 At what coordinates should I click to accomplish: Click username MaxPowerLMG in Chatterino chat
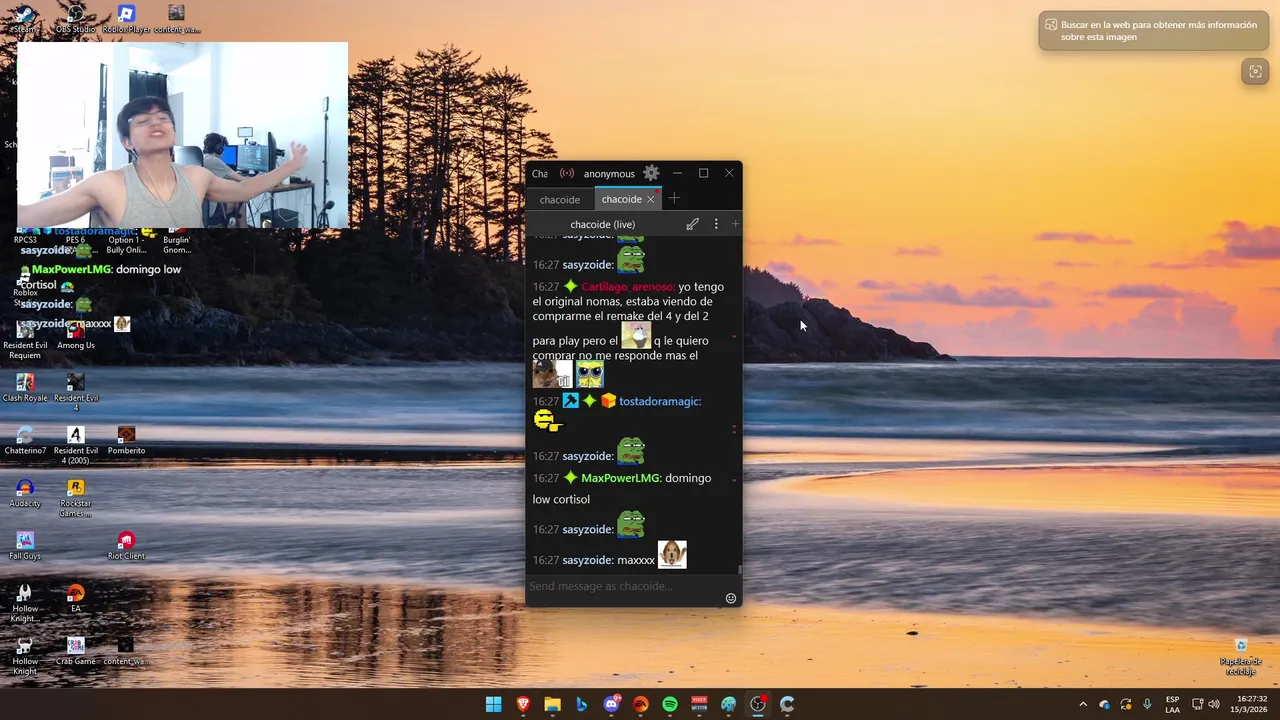coord(621,478)
